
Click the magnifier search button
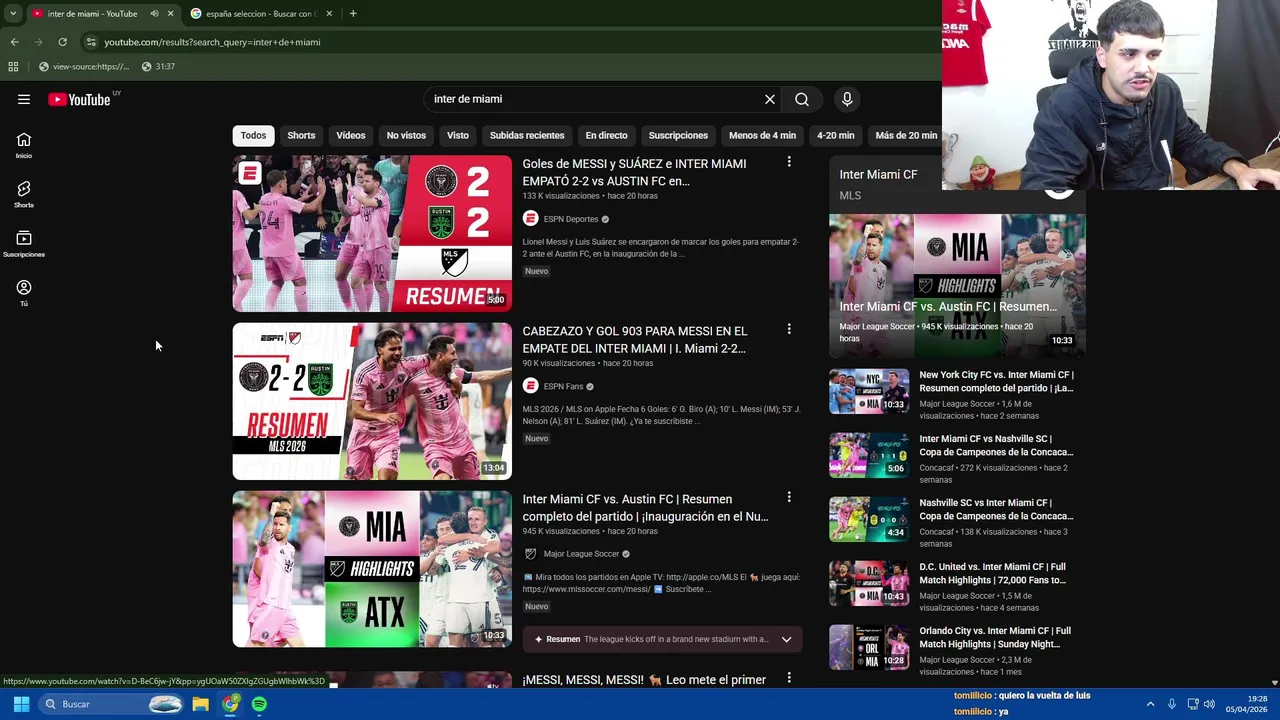coord(802,99)
